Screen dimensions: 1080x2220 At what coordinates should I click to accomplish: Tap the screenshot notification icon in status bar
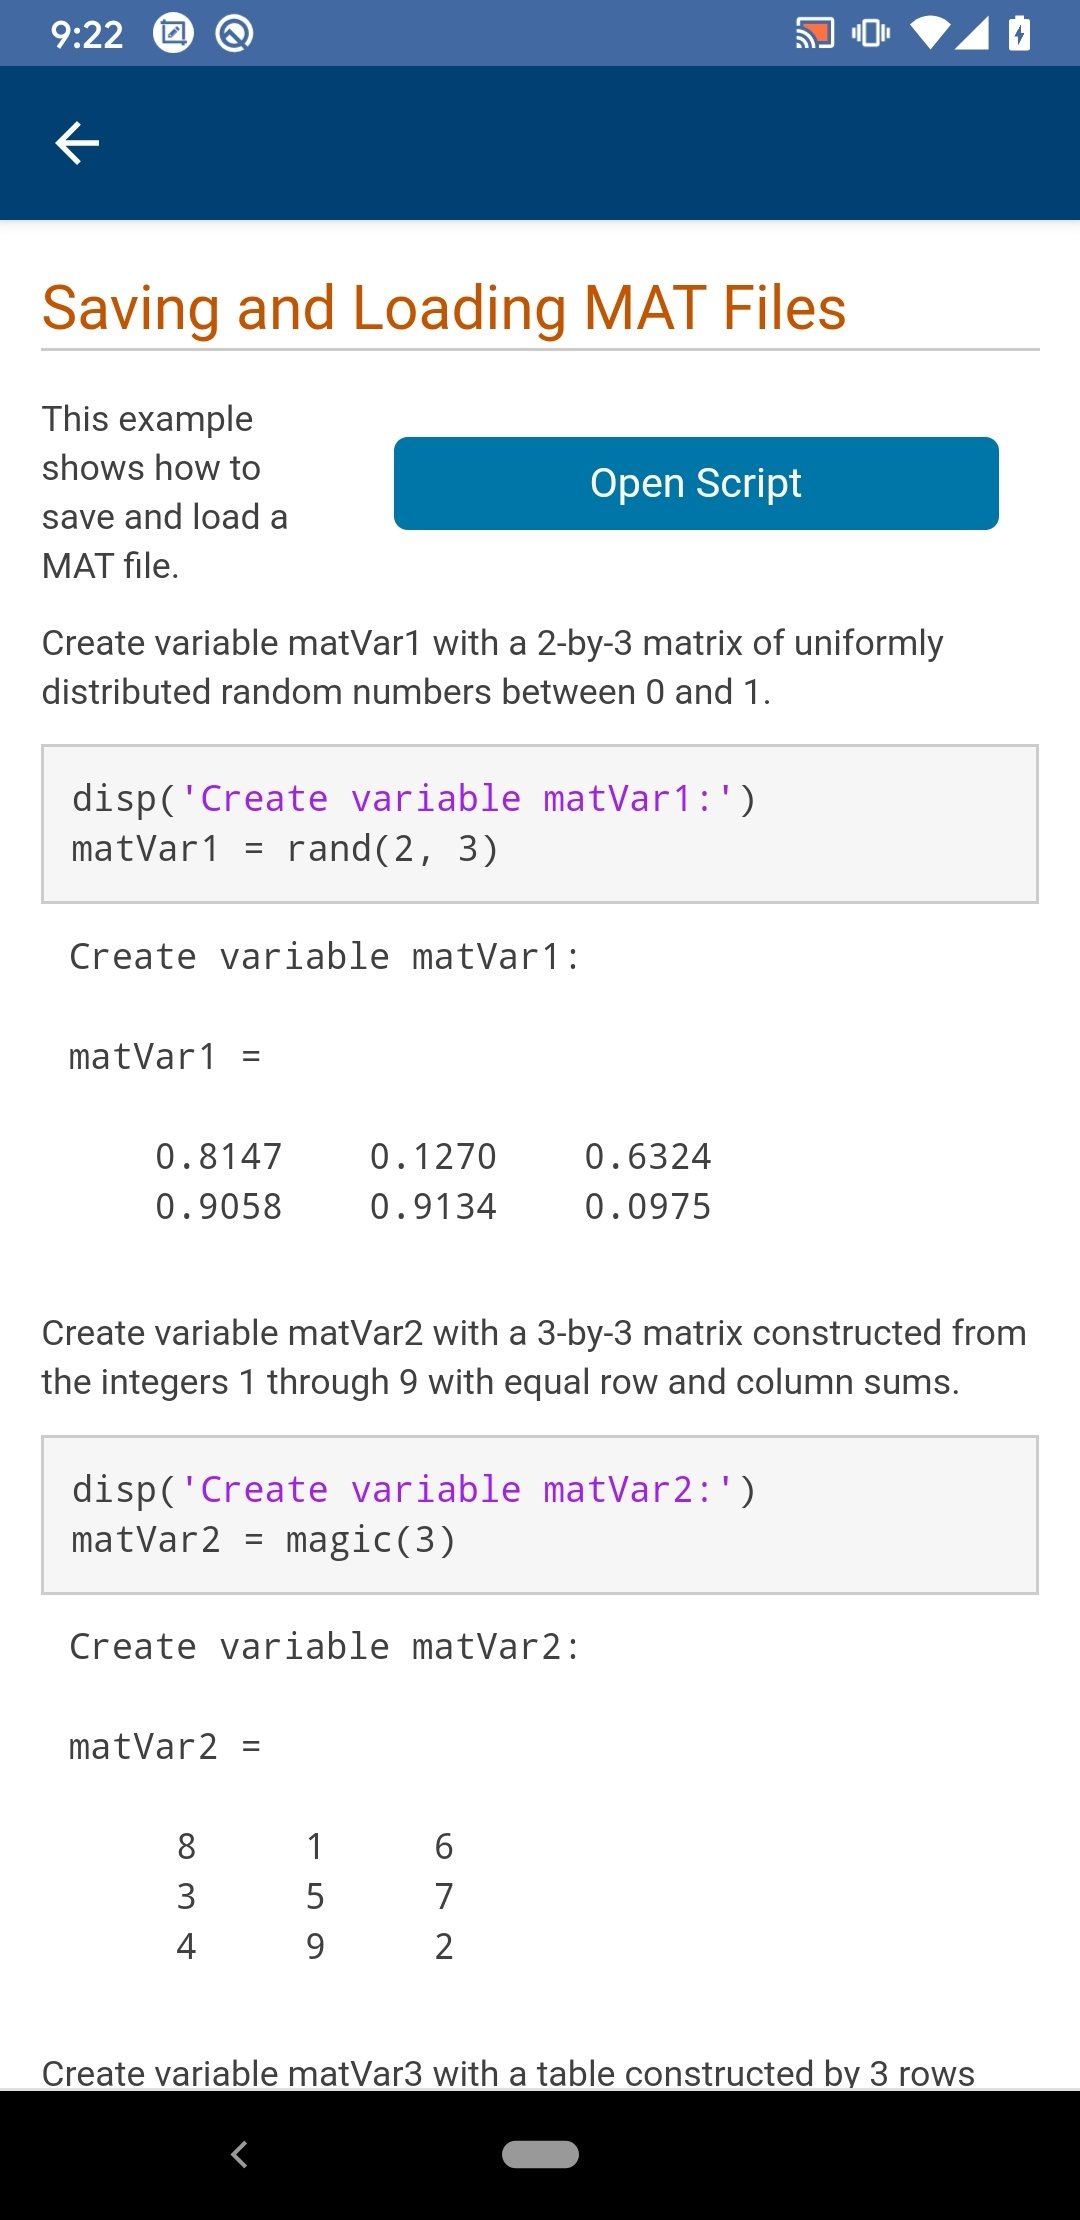pos(173,34)
